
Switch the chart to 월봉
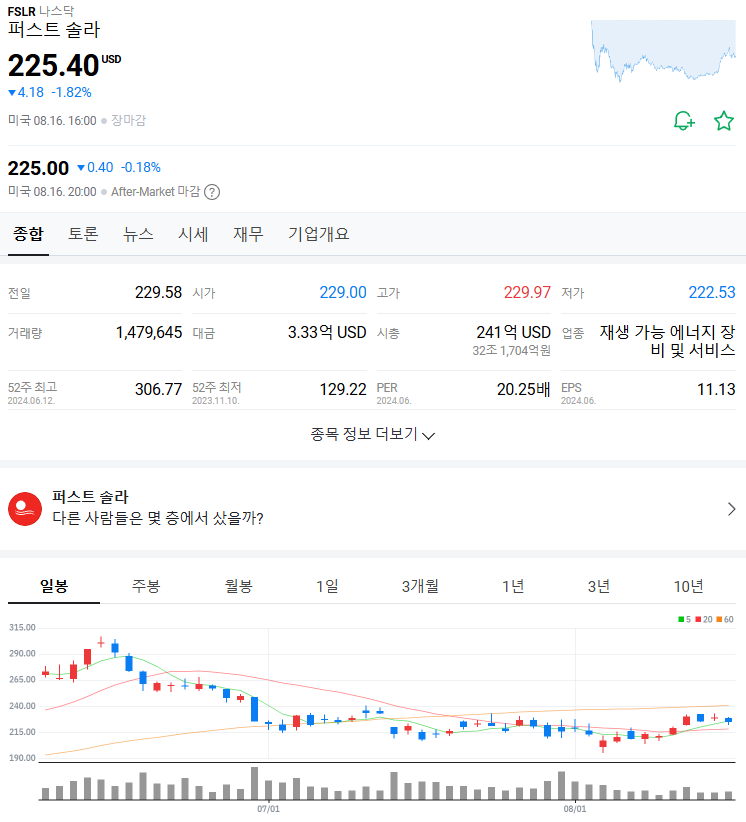click(239, 586)
